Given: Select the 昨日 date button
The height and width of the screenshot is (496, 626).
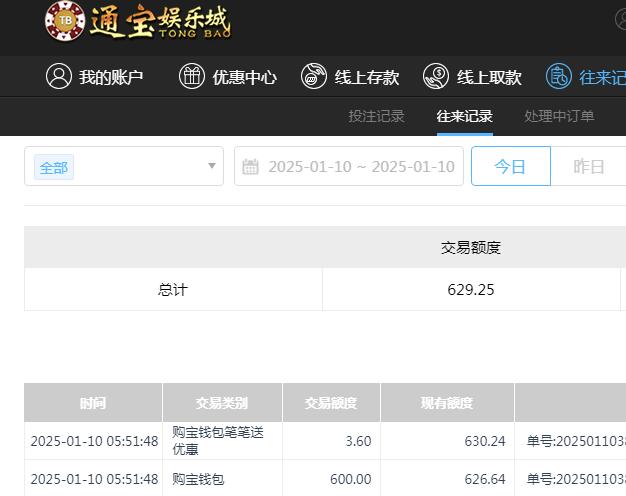Looking at the screenshot, I should pyautogui.click(x=588, y=166).
